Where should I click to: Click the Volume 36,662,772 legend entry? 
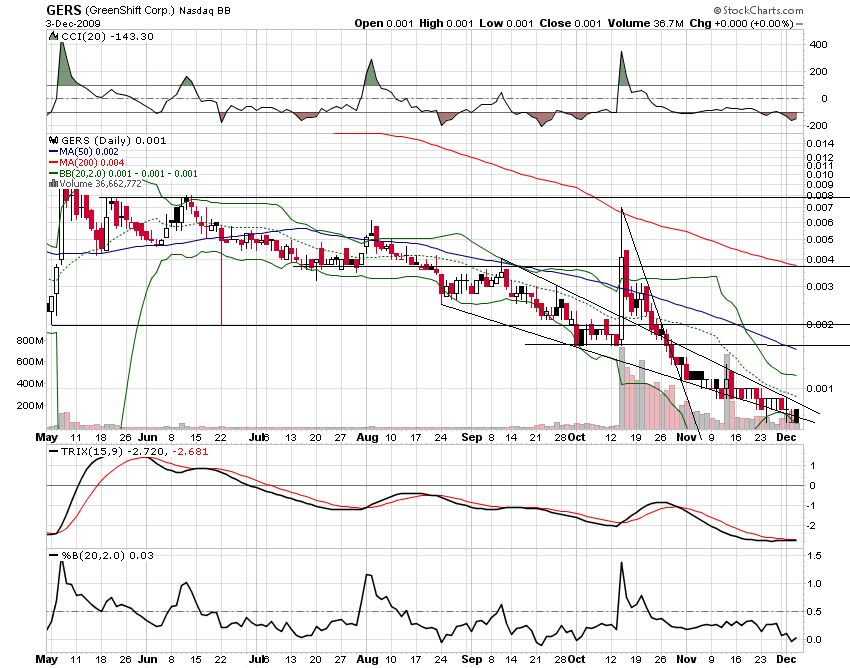tap(100, 184)
